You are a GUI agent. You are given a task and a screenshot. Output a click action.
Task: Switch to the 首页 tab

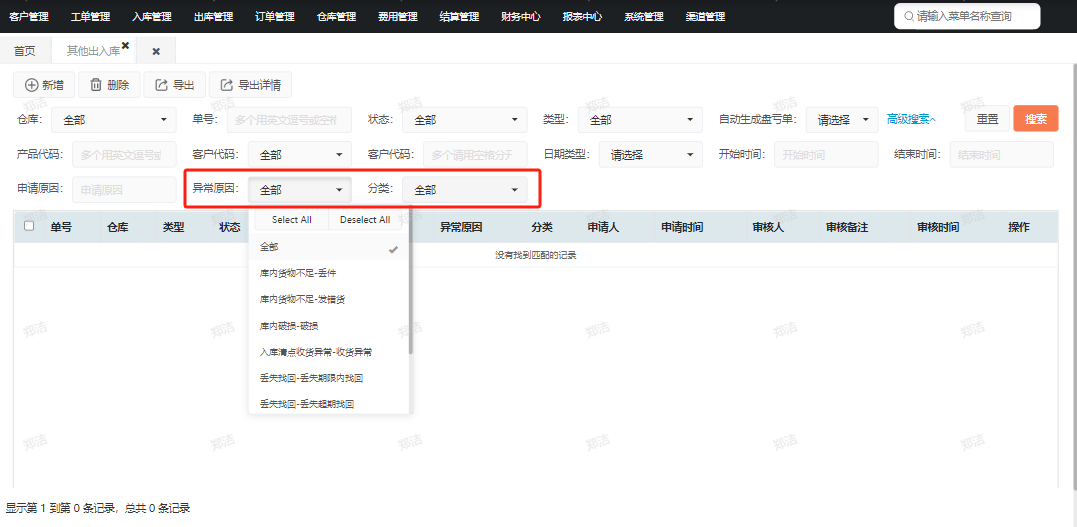click(25, 51)
